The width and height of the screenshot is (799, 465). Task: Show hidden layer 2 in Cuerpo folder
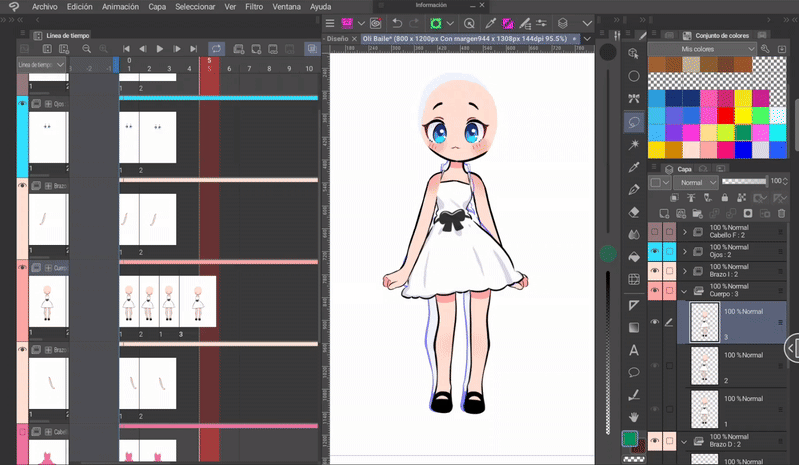[655, 366]
